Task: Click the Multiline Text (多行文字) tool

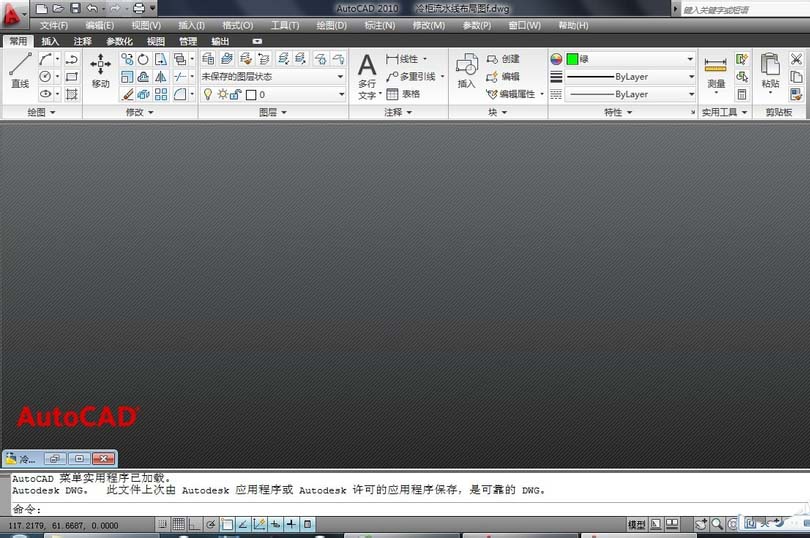Action: [x=367, y=76]
